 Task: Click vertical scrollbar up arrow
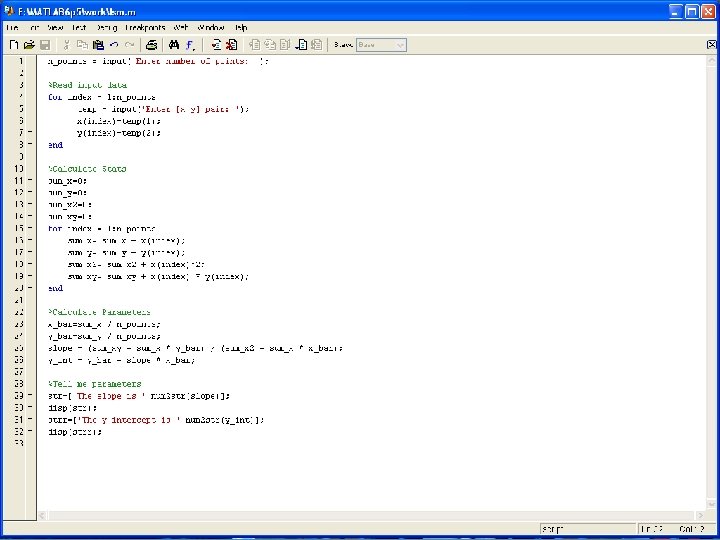[712, 60]
